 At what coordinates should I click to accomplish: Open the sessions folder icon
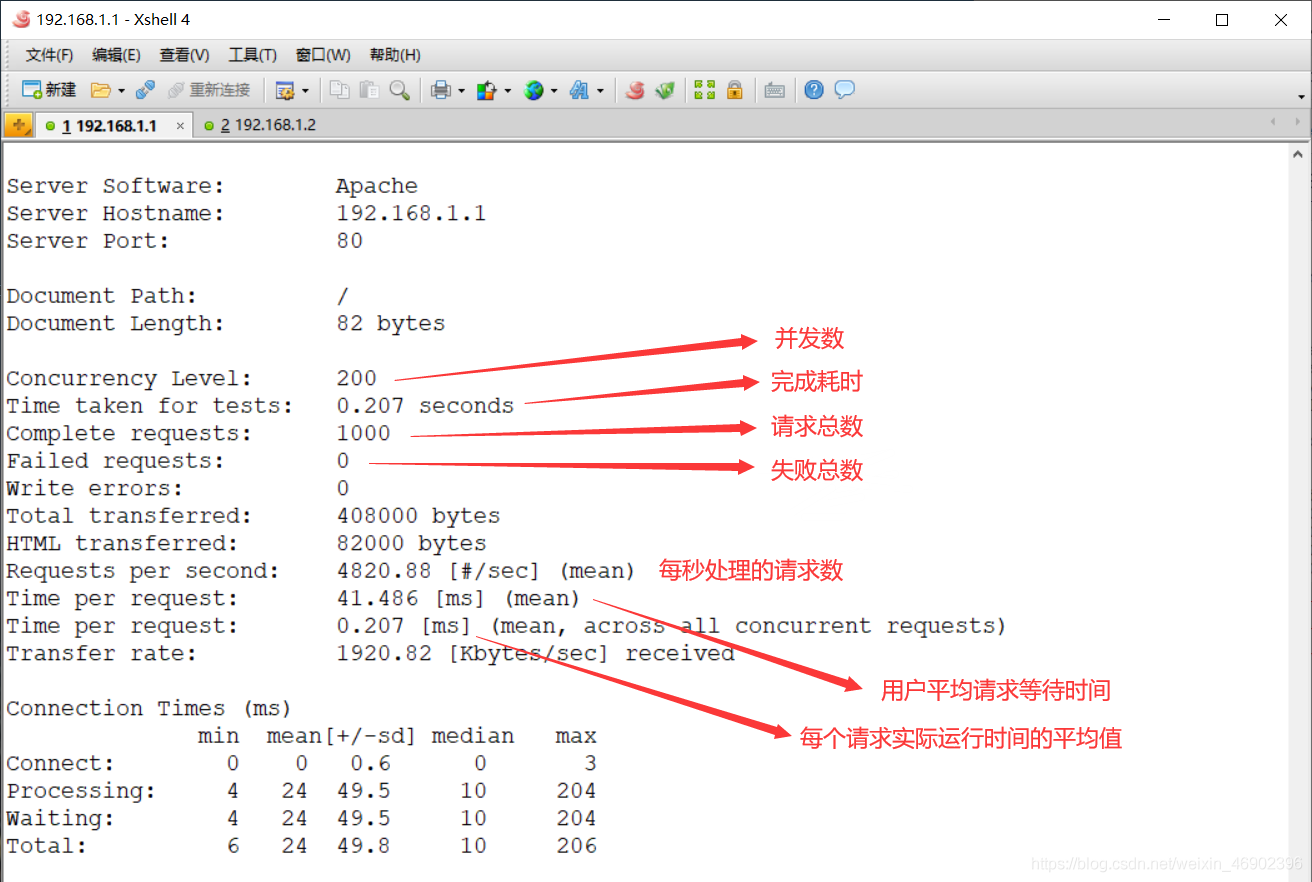pos(100,90)
